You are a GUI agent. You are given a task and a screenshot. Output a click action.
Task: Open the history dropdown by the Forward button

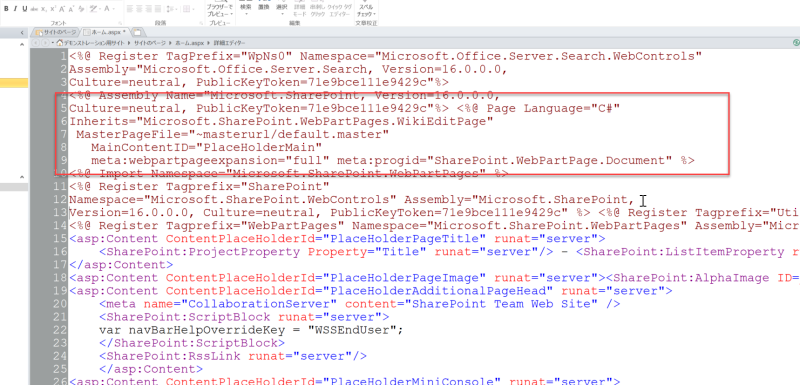tap(53, 43)
